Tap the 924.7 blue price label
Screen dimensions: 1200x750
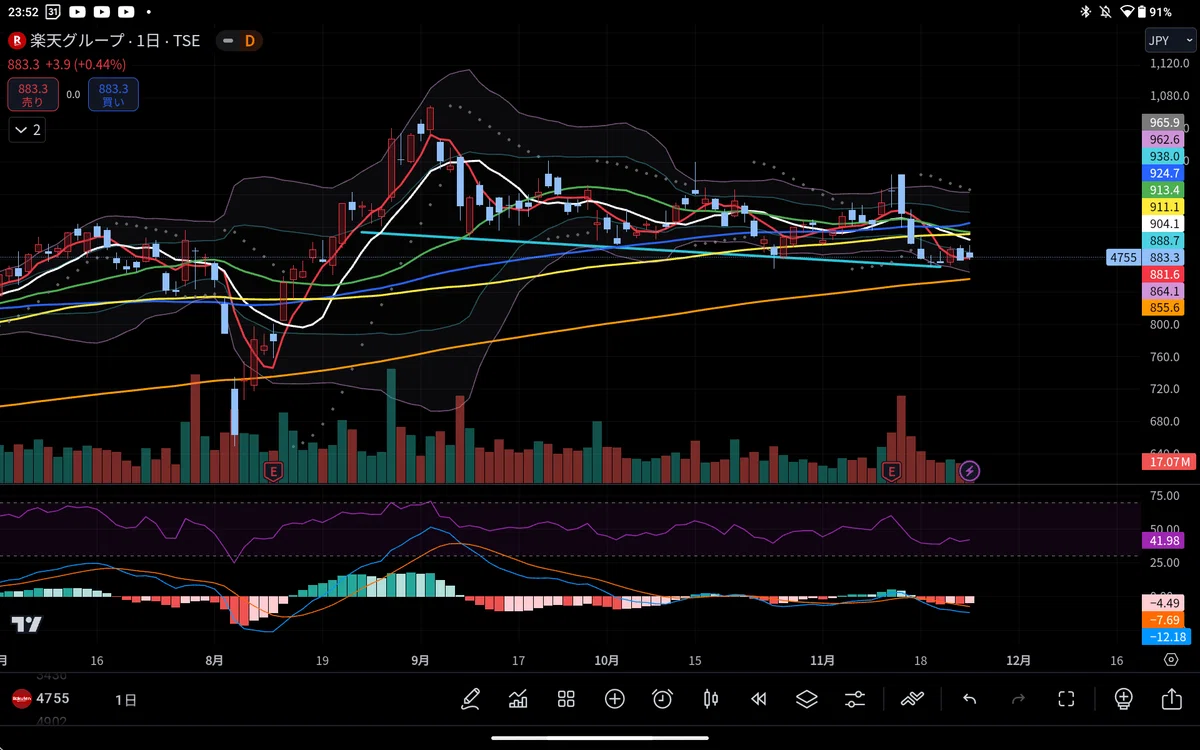(1165, 173)
